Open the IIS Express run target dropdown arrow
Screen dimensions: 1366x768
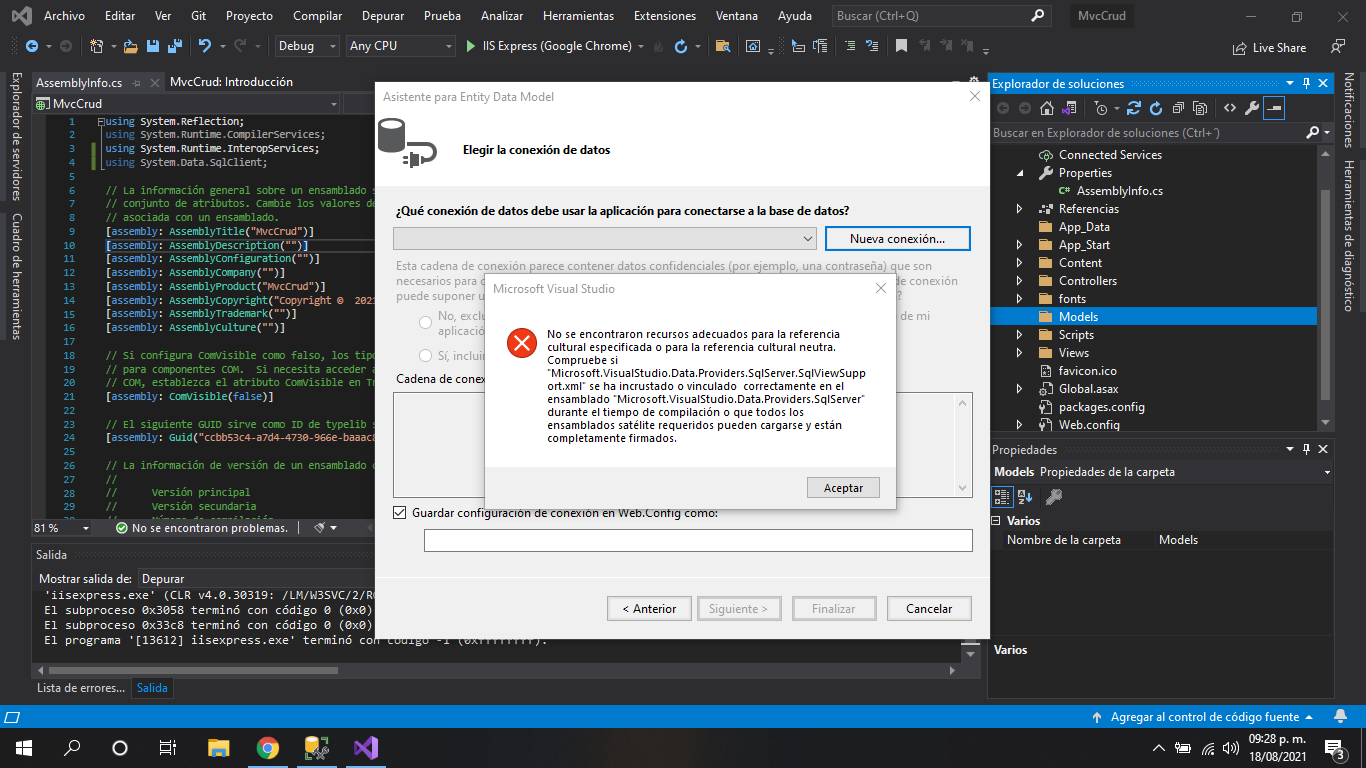pos(640,46)
